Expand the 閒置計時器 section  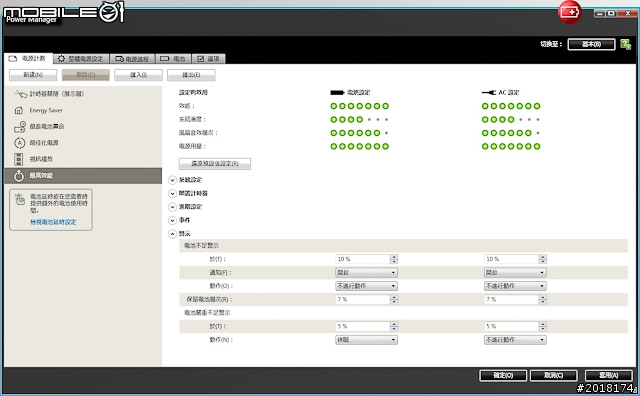(x=172, y=194)
